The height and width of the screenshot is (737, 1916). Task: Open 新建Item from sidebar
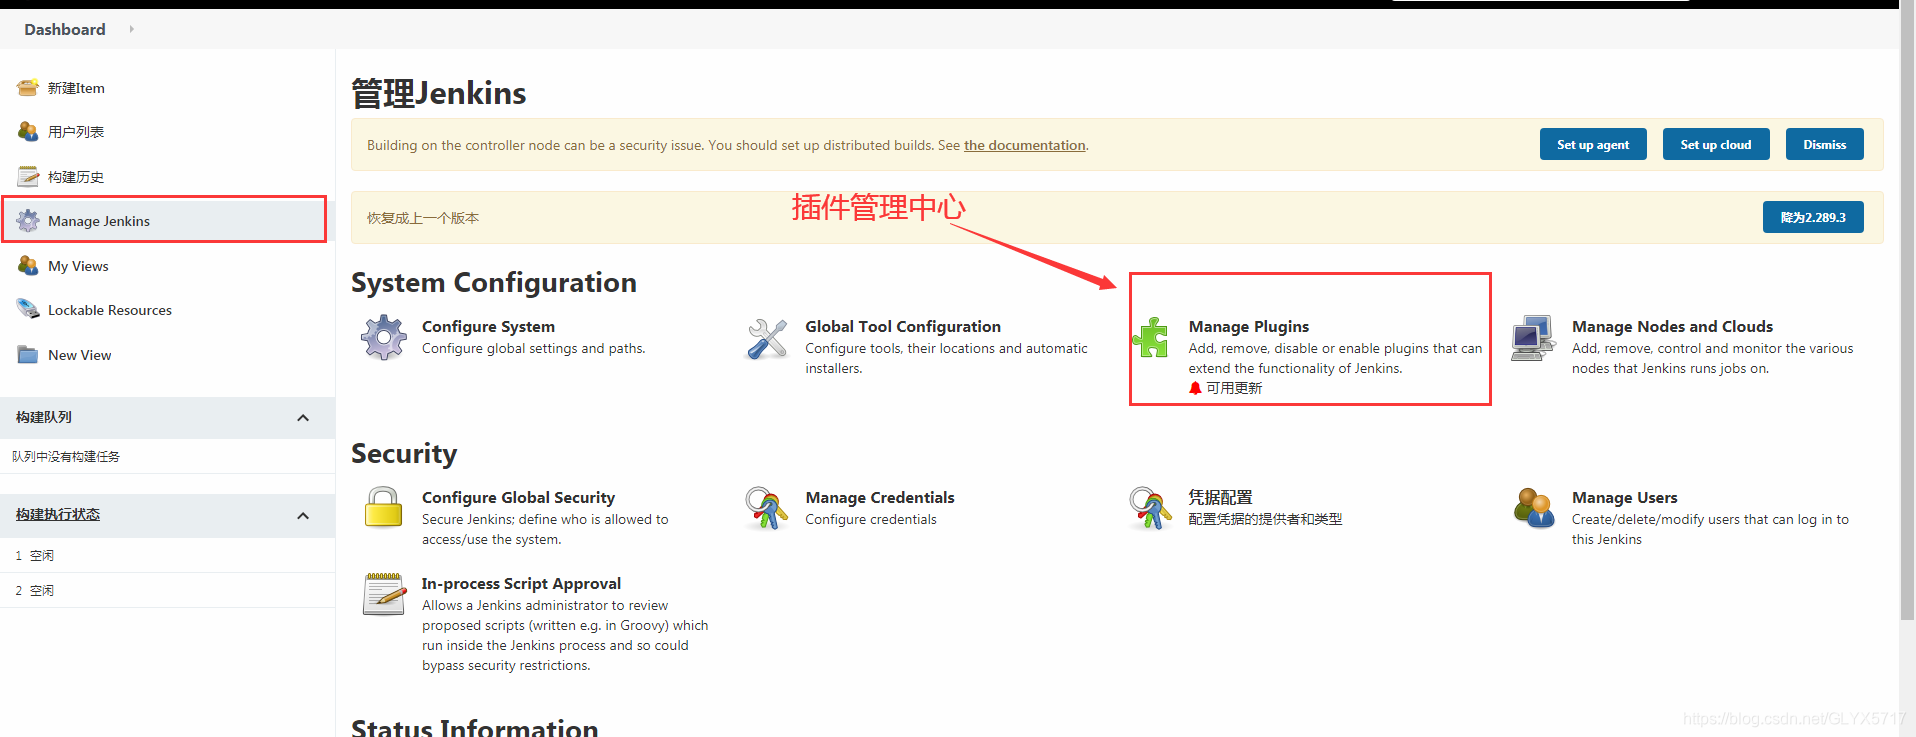pyautogui.click(x=76, y=88)
